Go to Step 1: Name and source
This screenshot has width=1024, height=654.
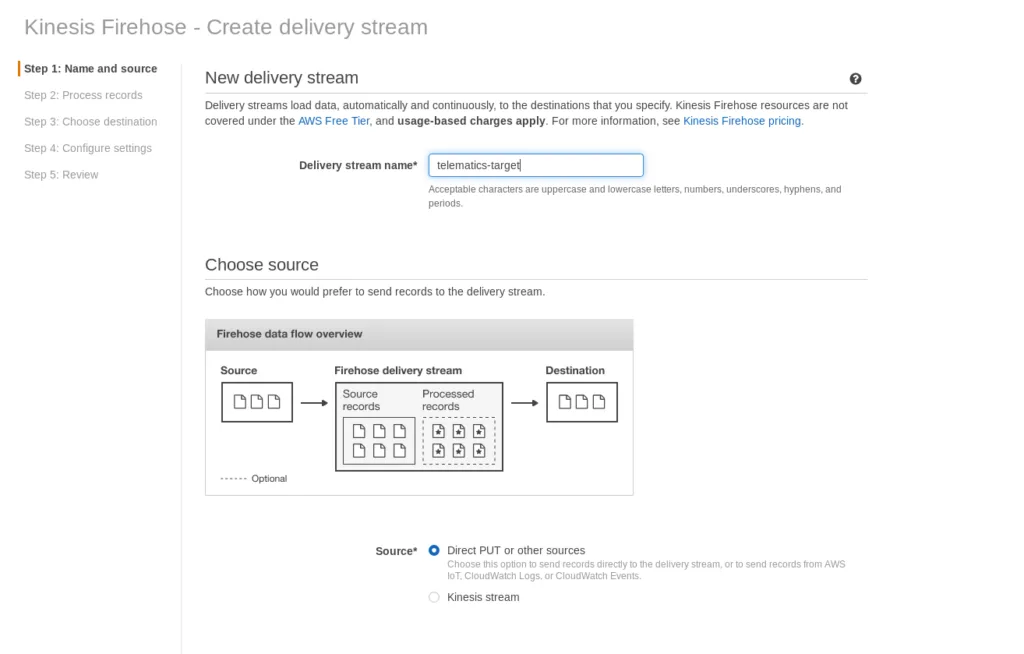pos(90,69)
